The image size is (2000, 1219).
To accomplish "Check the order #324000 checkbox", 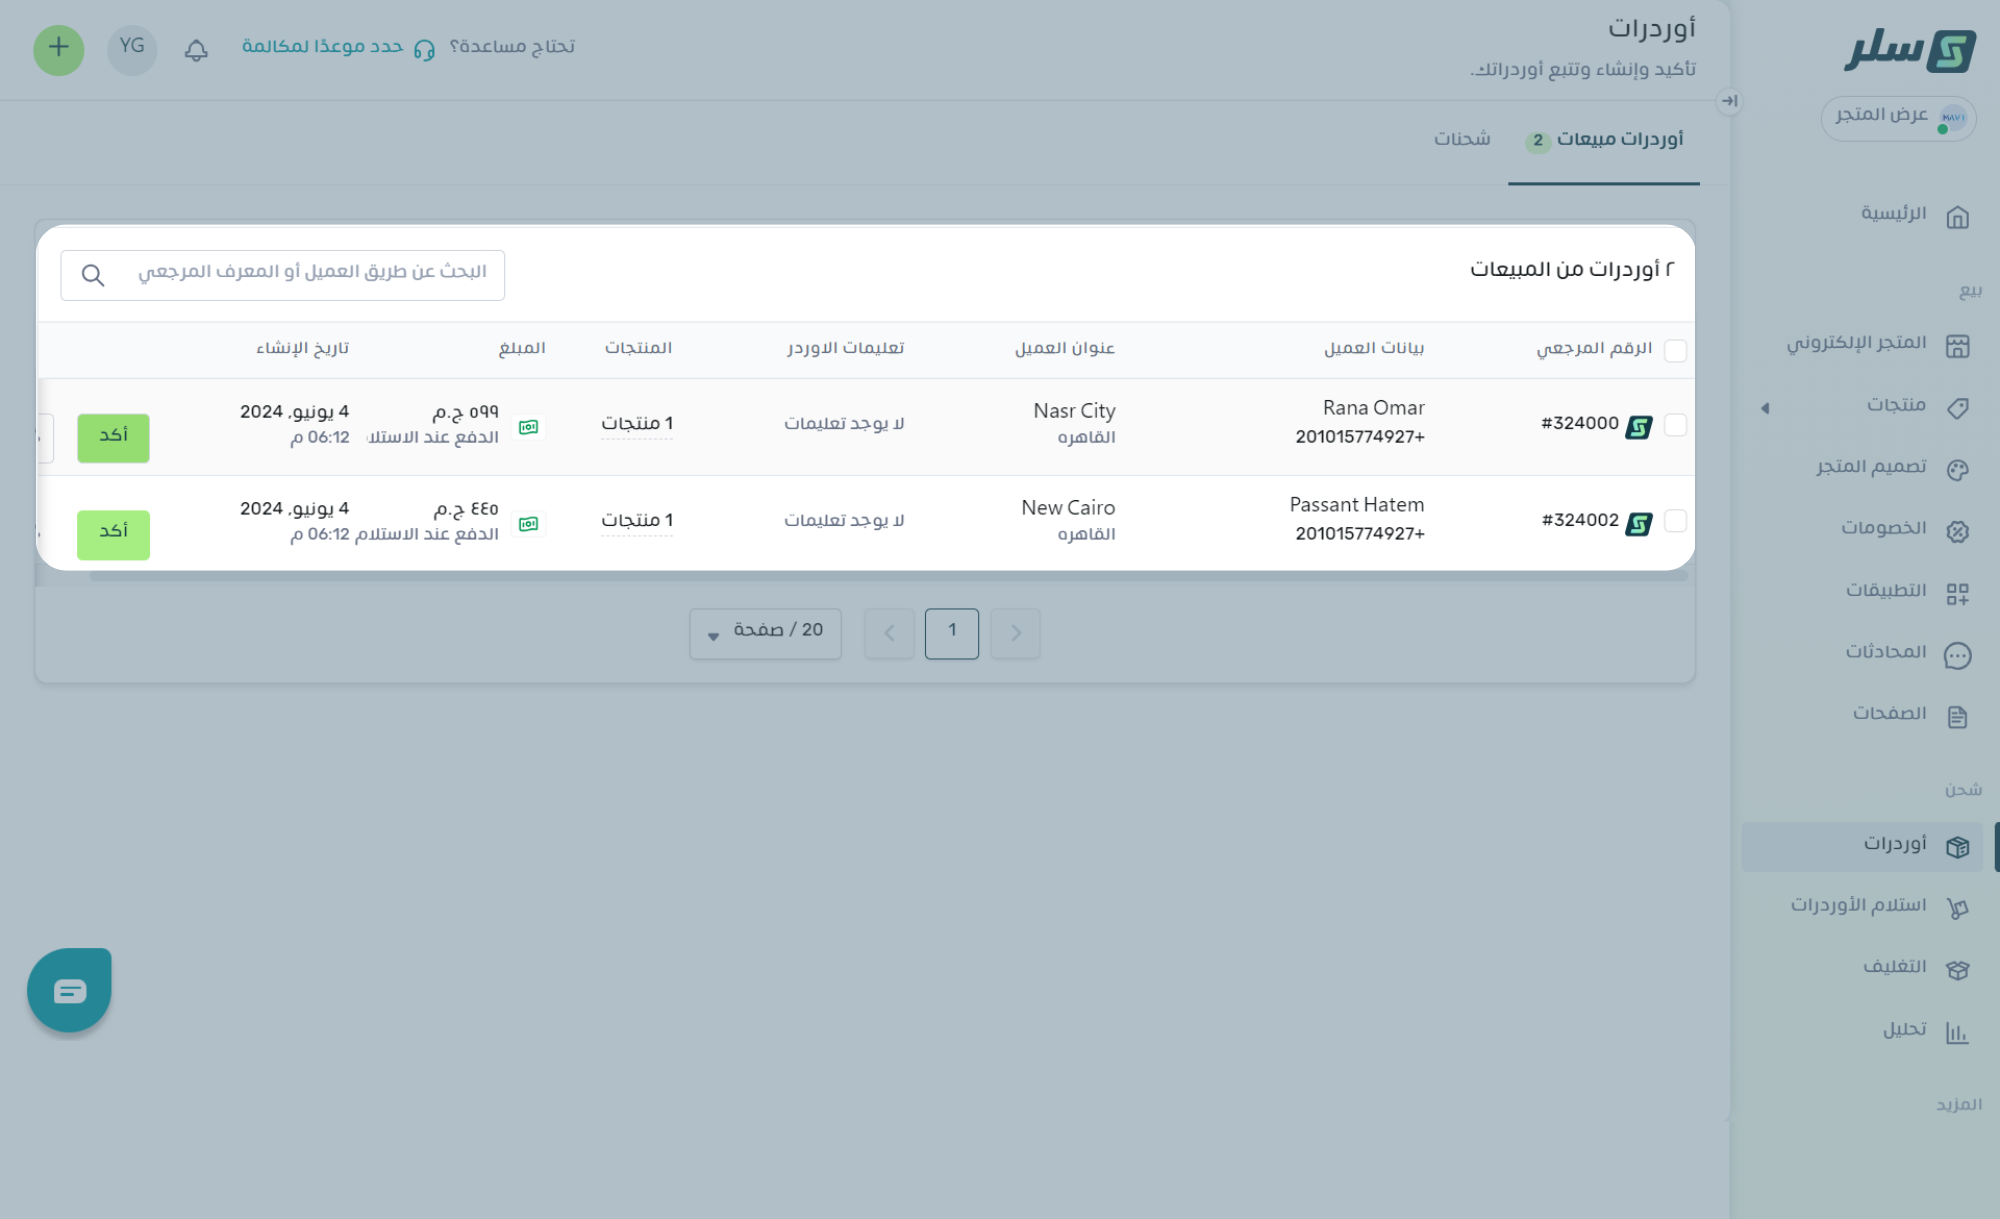I will tap(1675, 425).
